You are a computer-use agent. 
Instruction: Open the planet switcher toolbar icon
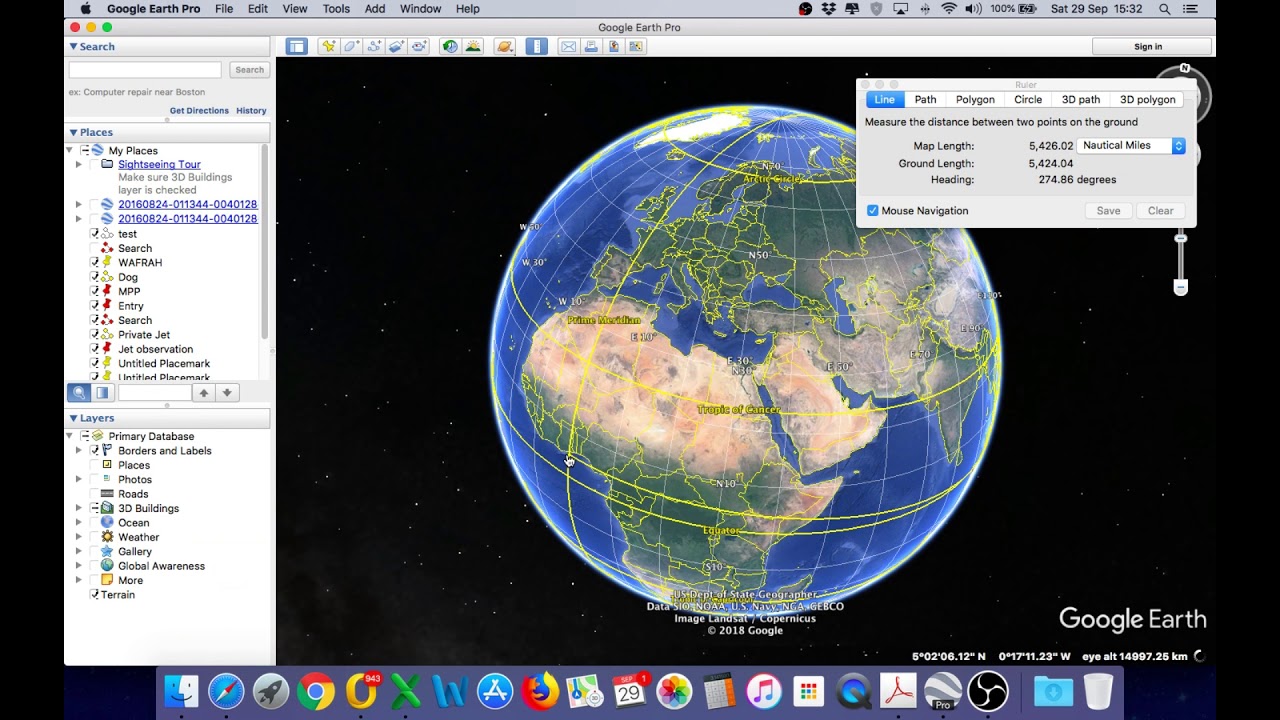click(x=505, y=46)
